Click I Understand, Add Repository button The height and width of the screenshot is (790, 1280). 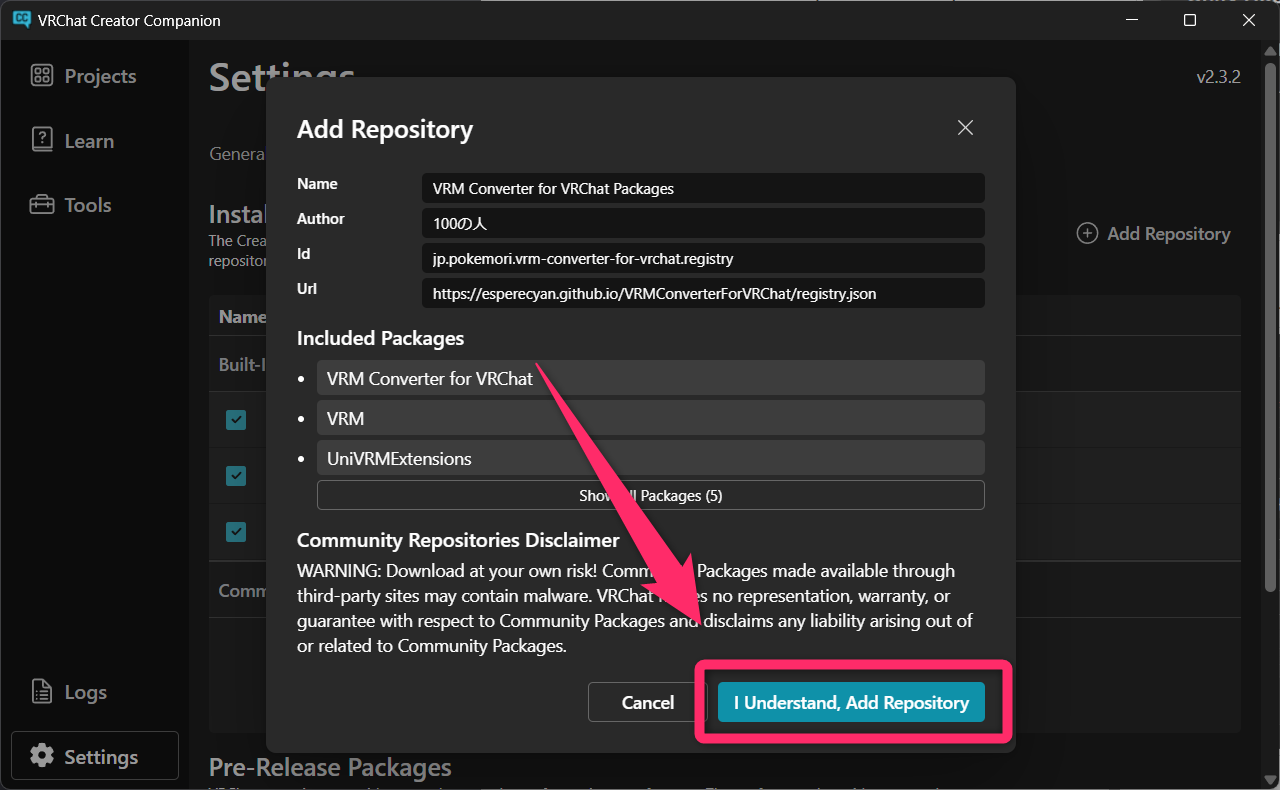[851, 702]
